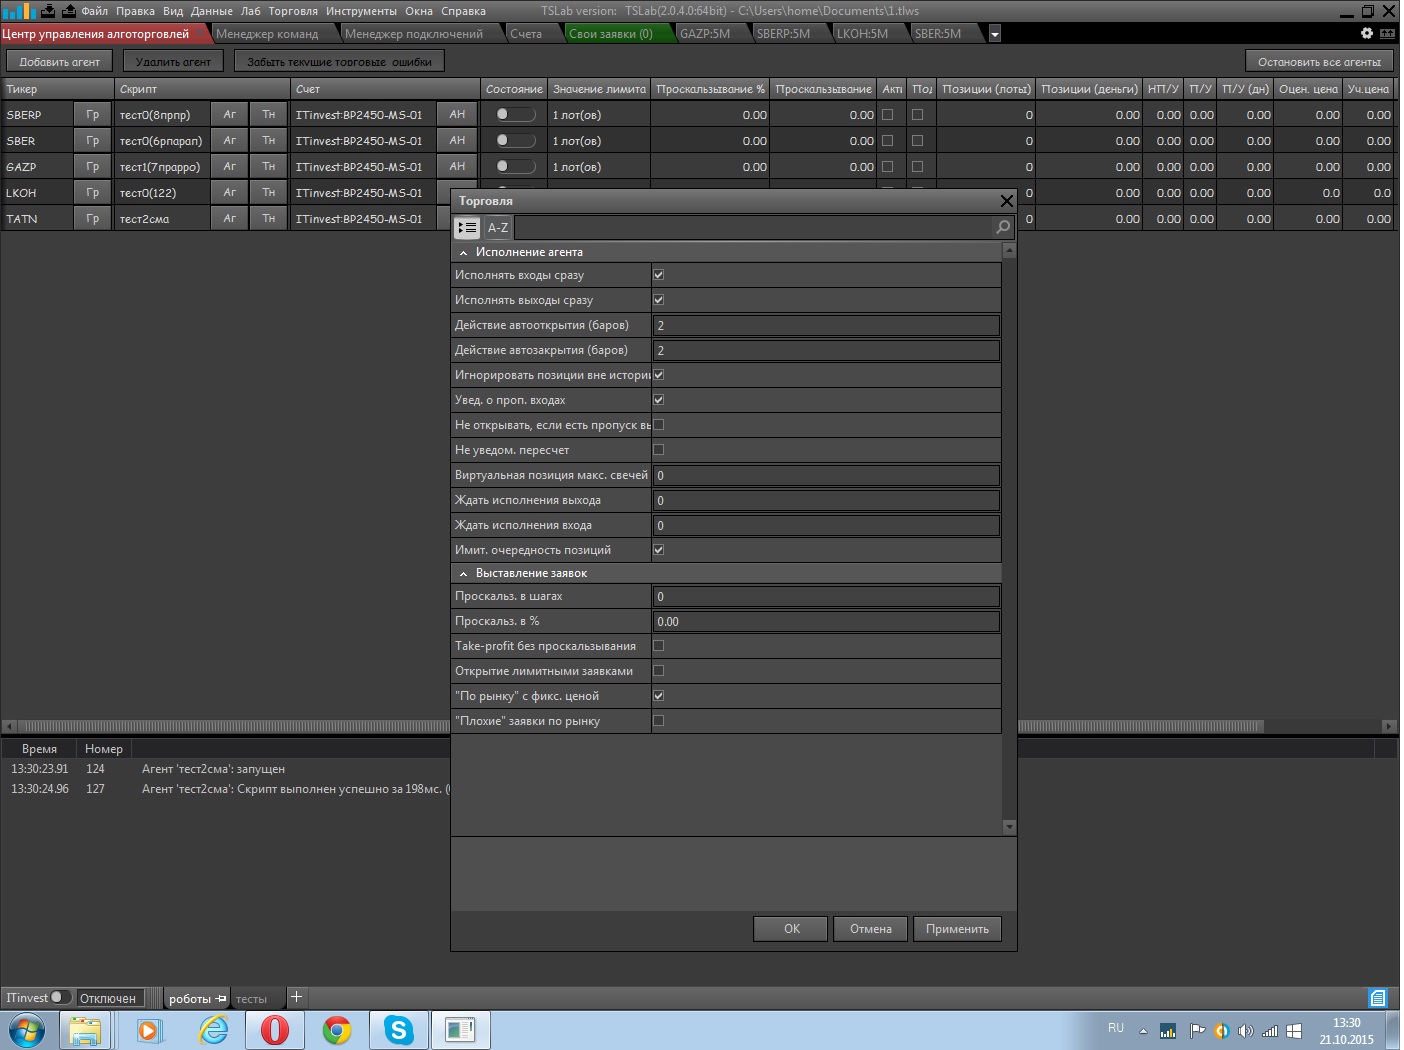Viewport: 1404px width, 1050px height.
Task: Enable the Take-profit без проскальзывания checkbox
Action: [658, 645]
